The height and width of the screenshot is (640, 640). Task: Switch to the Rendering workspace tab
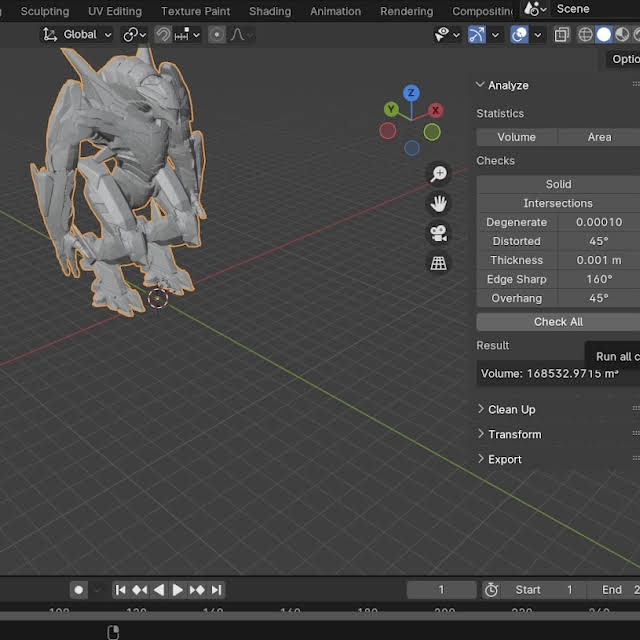tap(407, 11)
